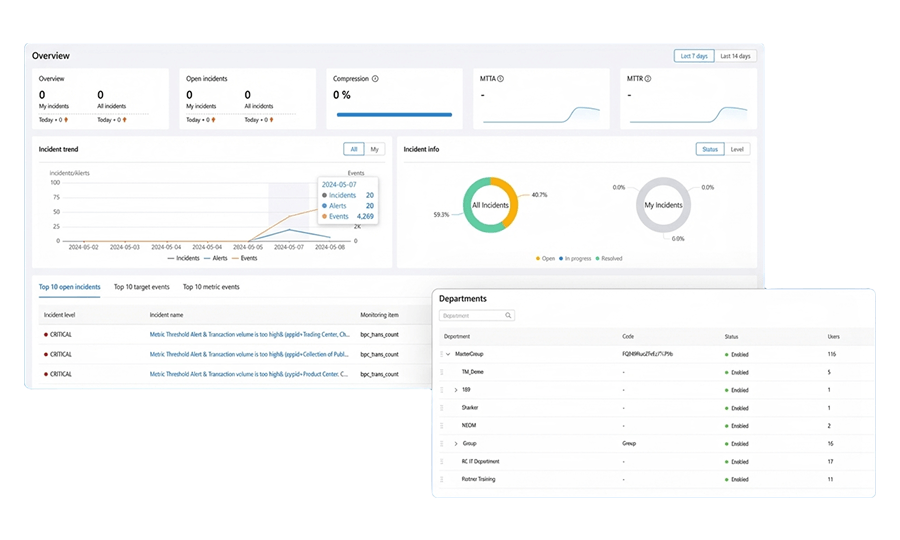Click the 189 row drag handle
Viewport: 900px width, 540px height.
441,390
